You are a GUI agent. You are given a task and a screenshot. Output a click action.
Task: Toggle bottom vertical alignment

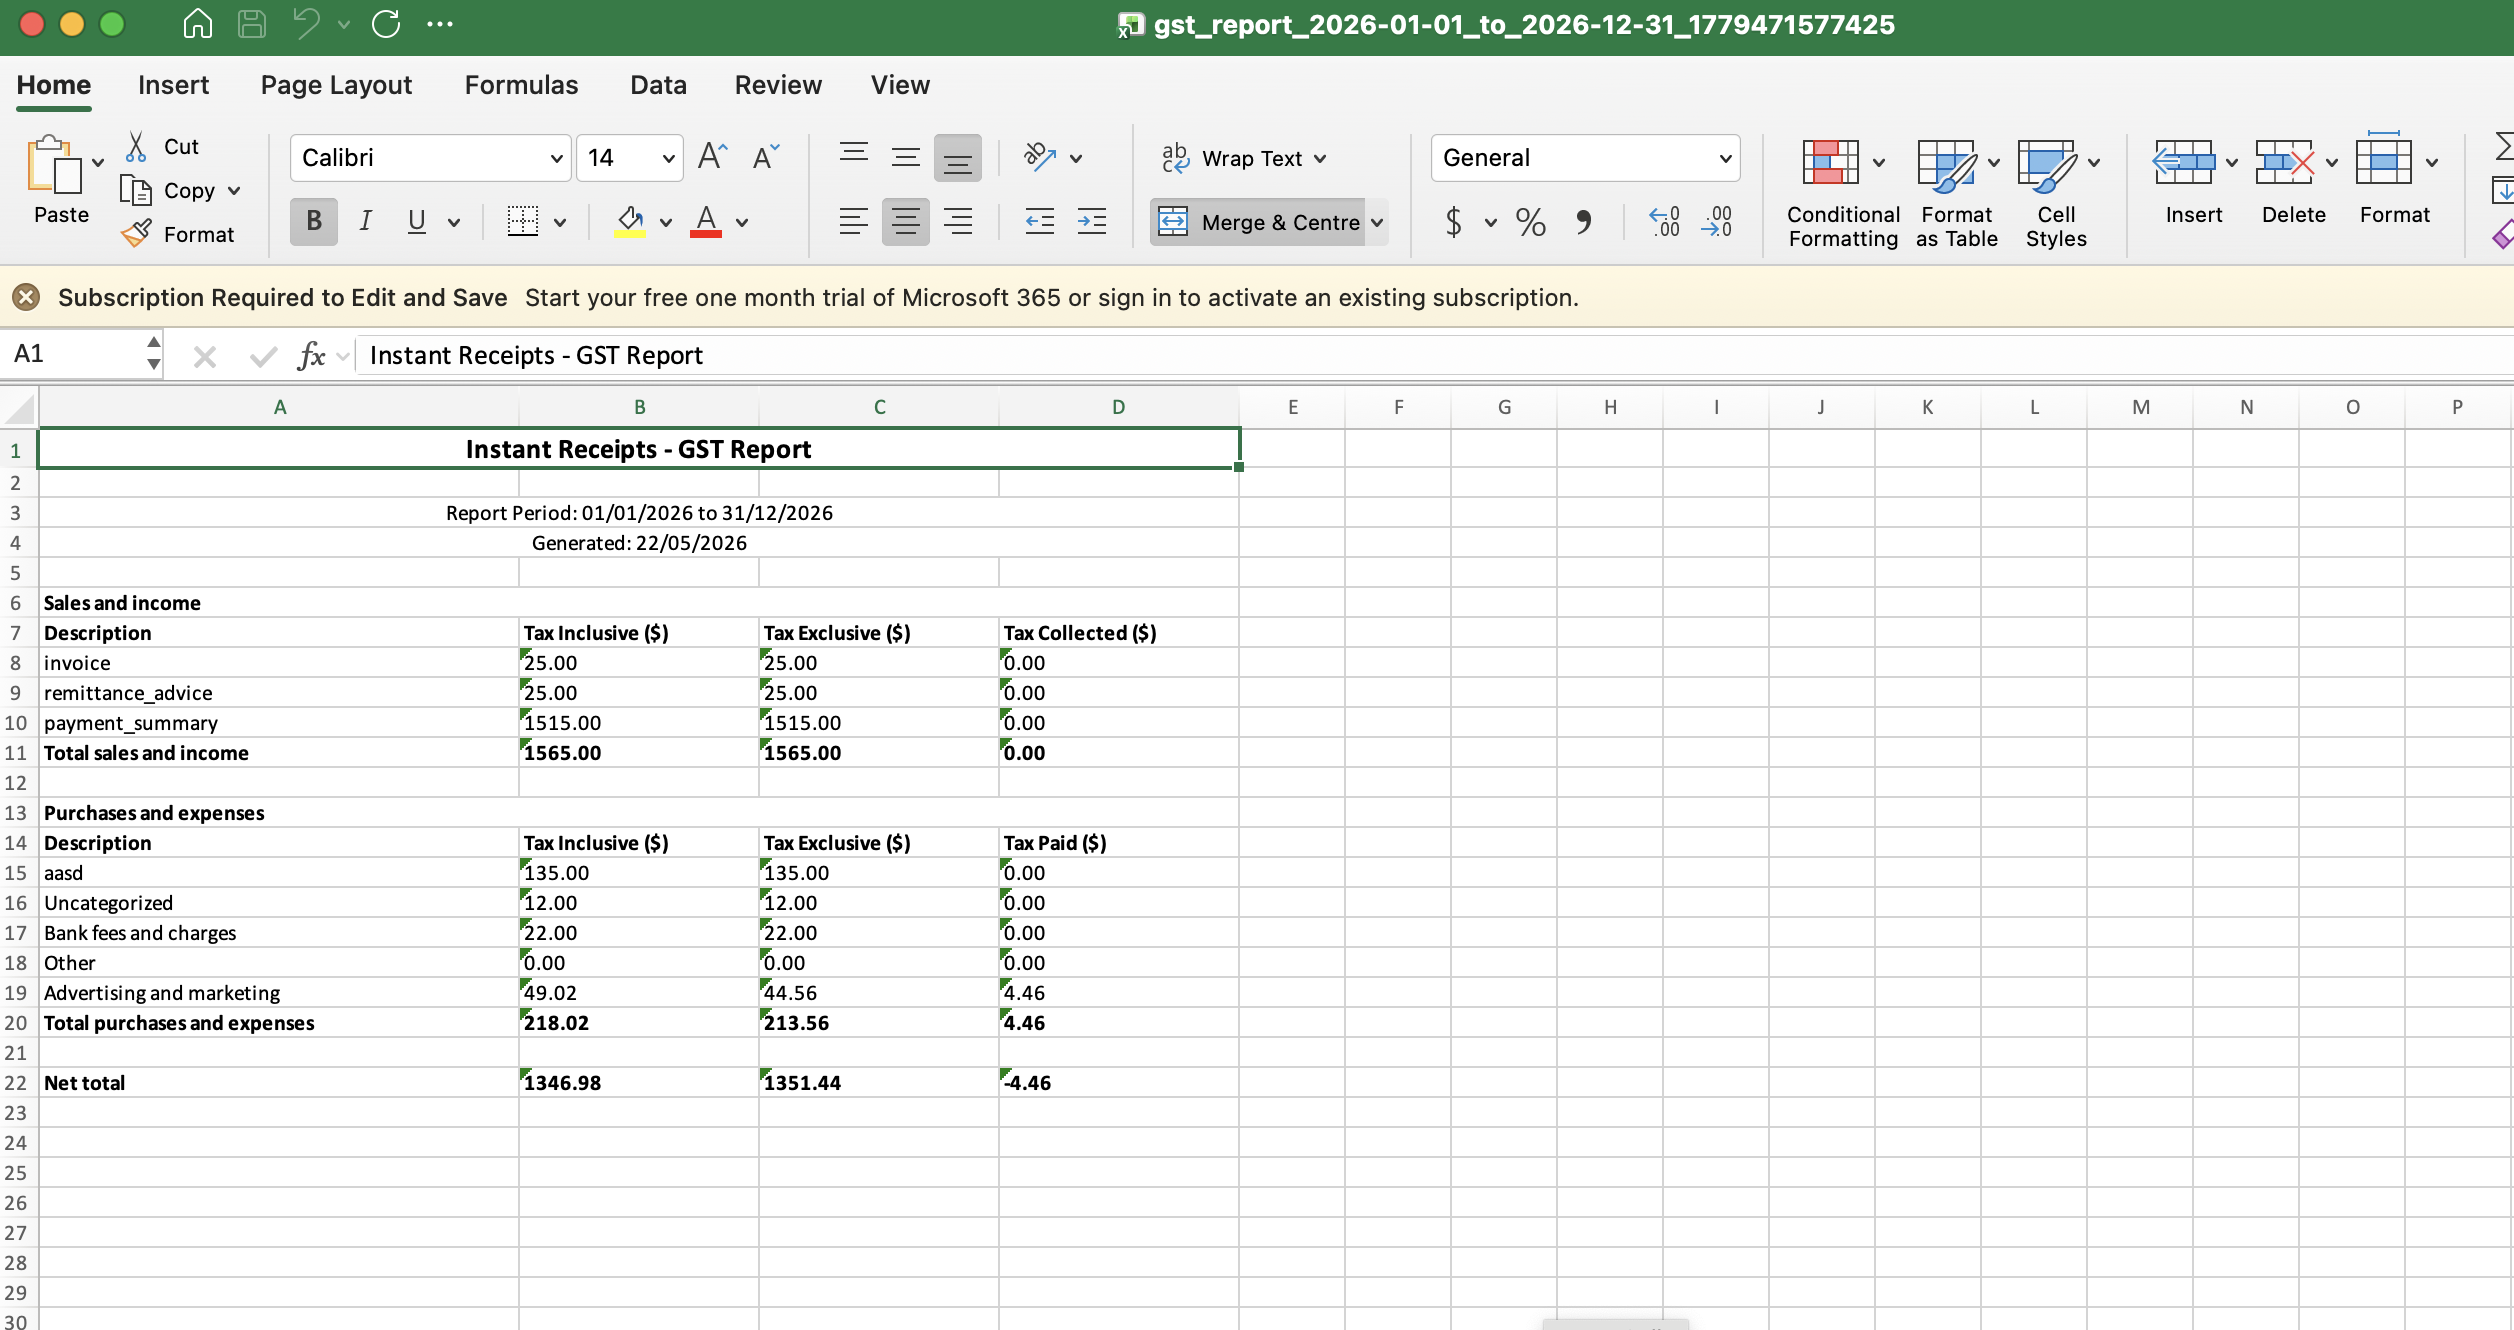point(958,158)
